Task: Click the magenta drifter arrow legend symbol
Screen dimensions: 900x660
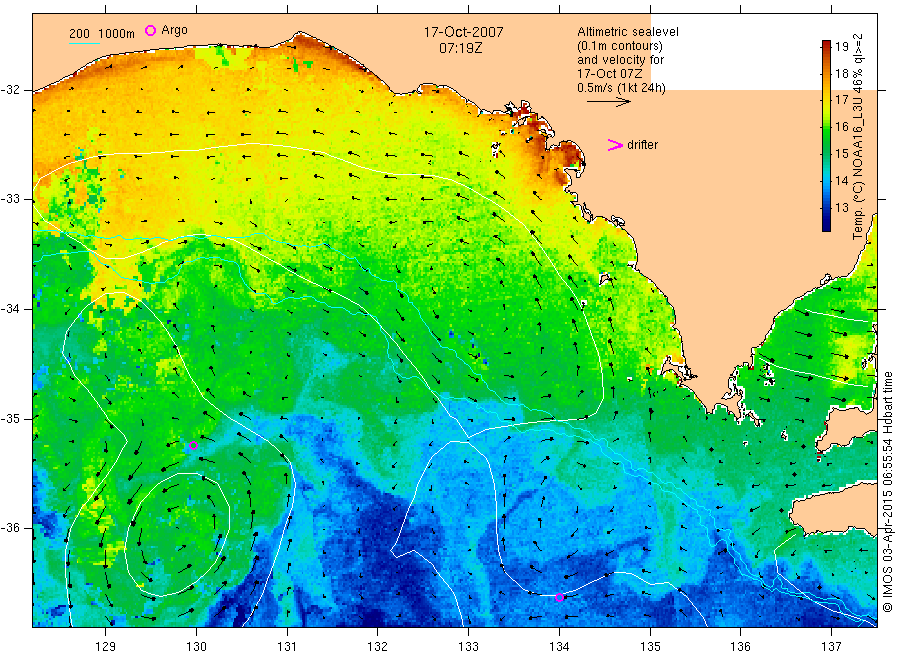Action: click(x=615, y=145)
